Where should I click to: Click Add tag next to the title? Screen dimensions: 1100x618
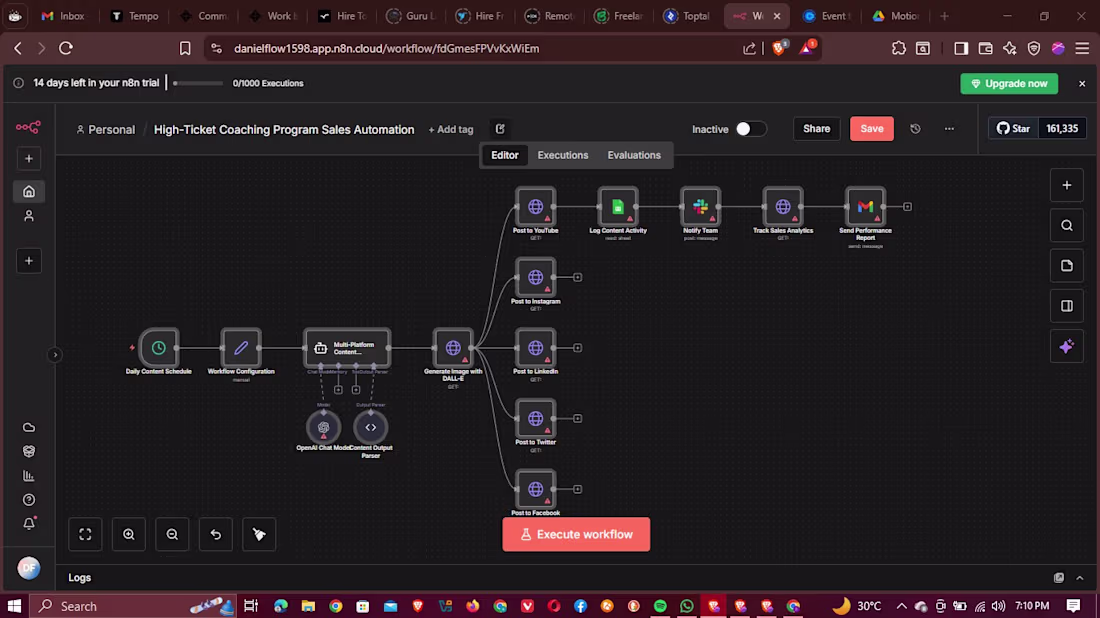coord(450,130)
